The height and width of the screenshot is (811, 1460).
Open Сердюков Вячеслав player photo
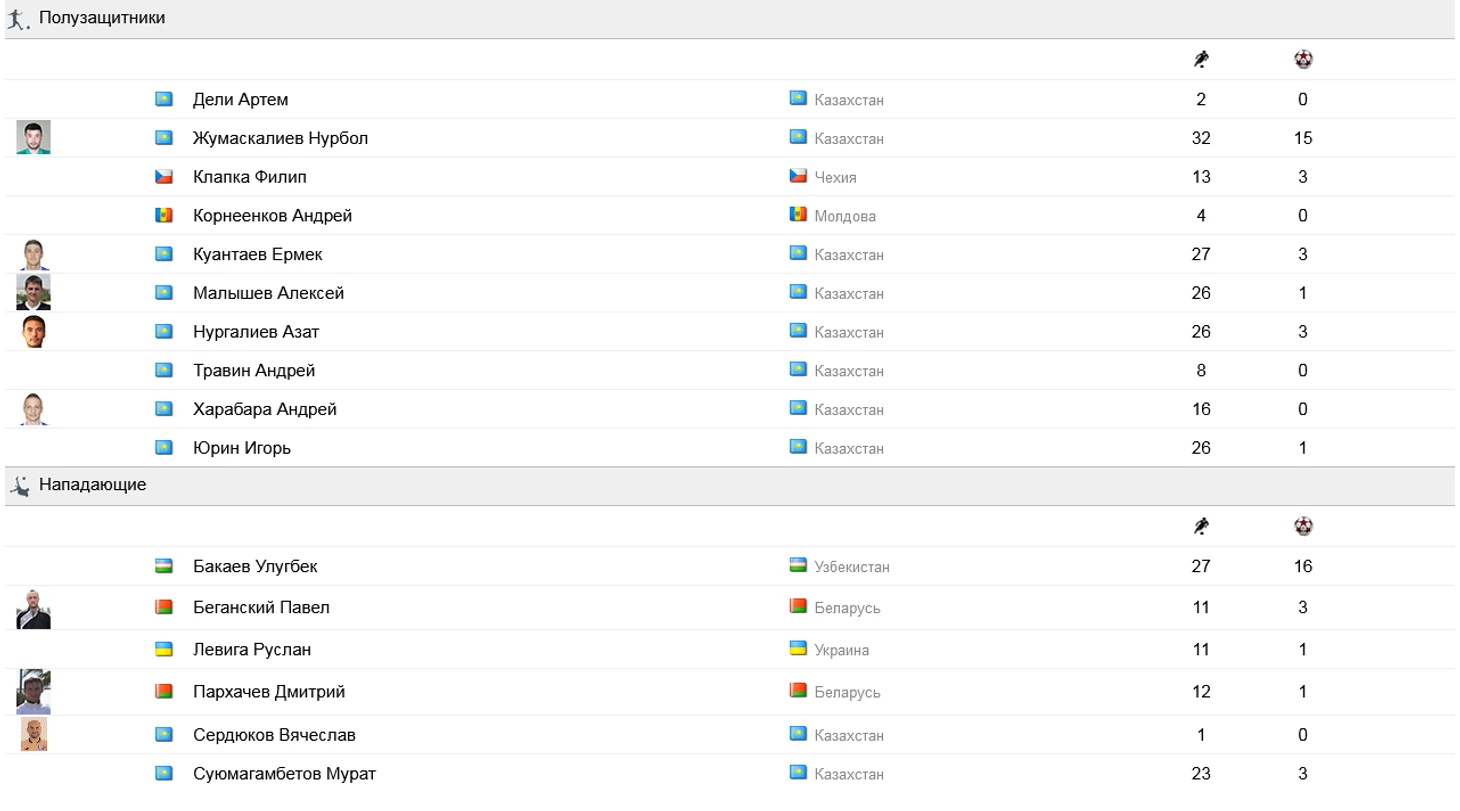click(x=33, y=735)
